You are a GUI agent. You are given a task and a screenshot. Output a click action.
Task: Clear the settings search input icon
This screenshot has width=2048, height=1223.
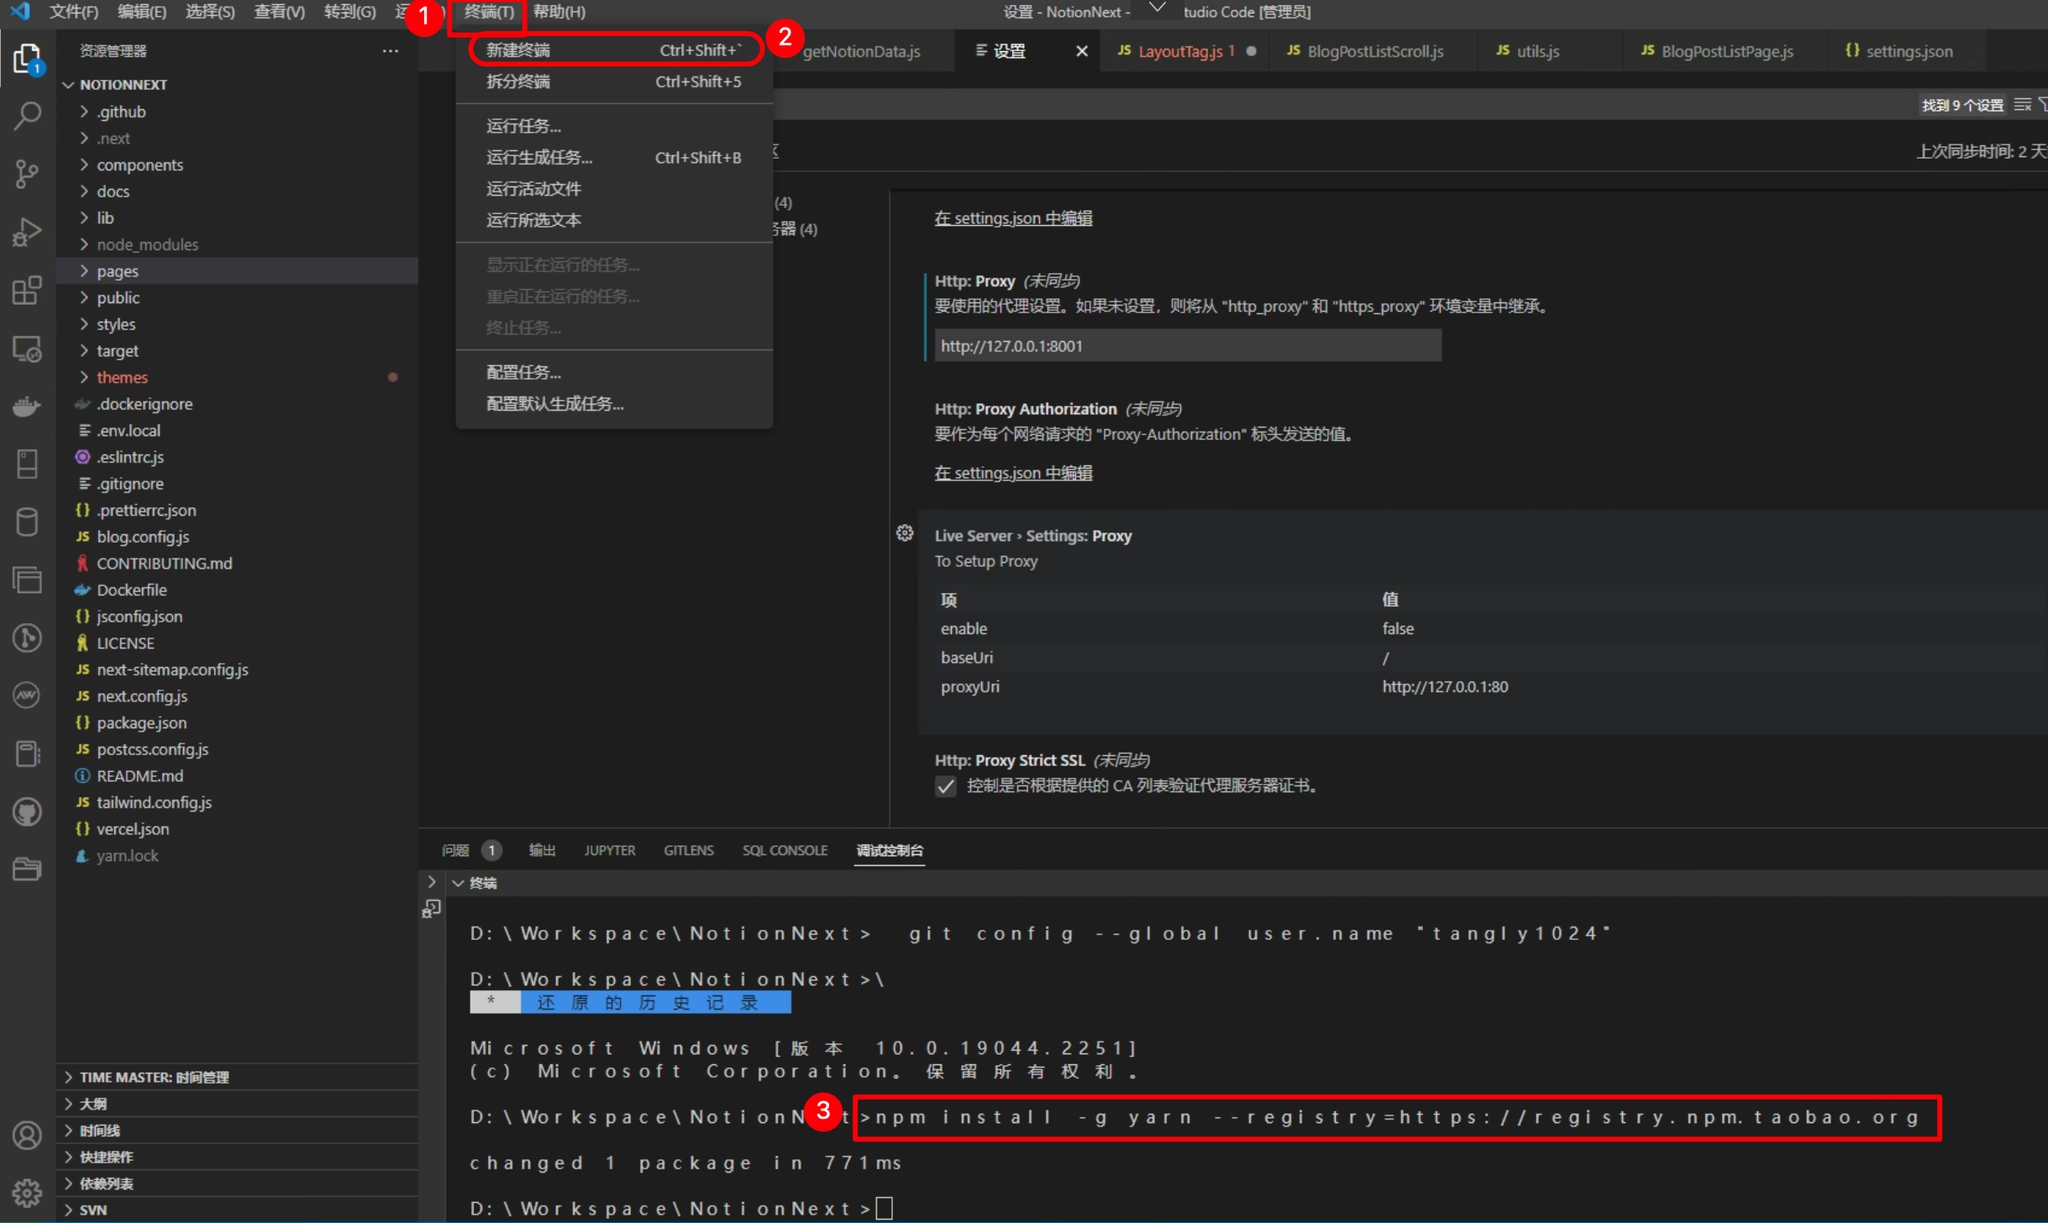pos(2023,105)
